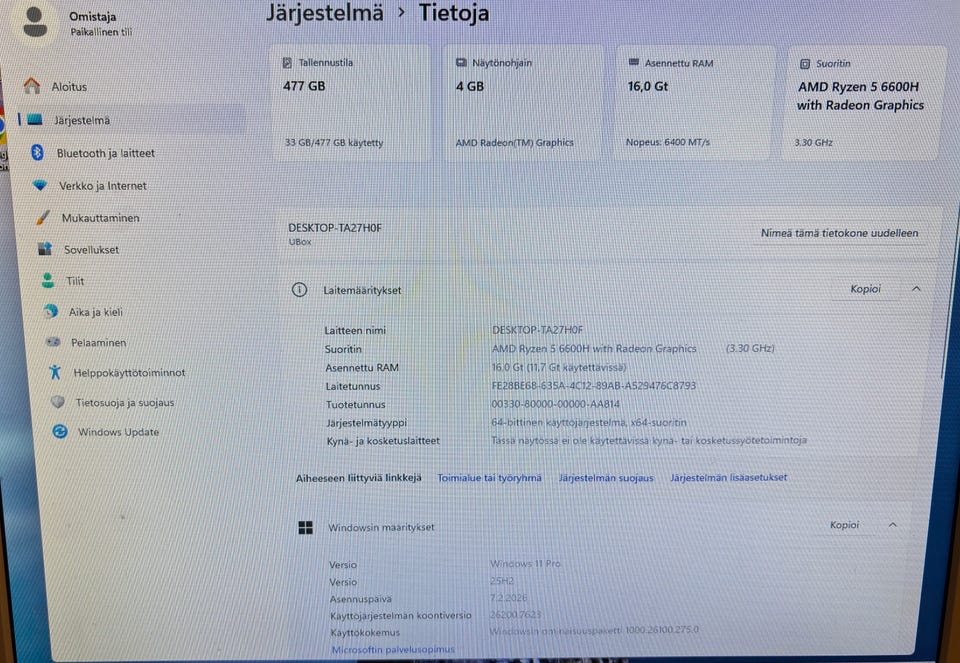
Task: Select the Aika ja kieli clock icon
Action: (49, 312)
